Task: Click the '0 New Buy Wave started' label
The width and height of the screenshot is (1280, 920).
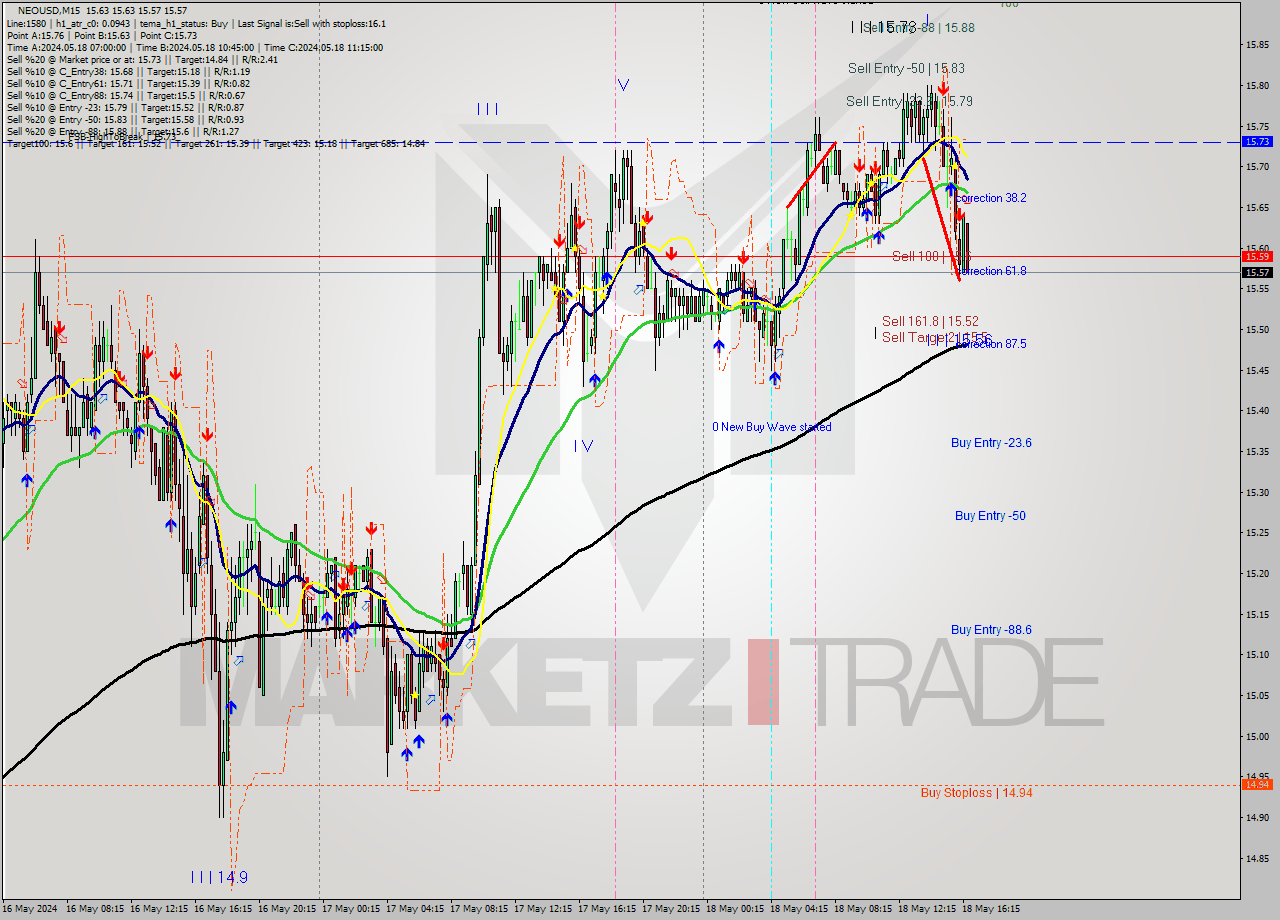Action: coord(771,427)
